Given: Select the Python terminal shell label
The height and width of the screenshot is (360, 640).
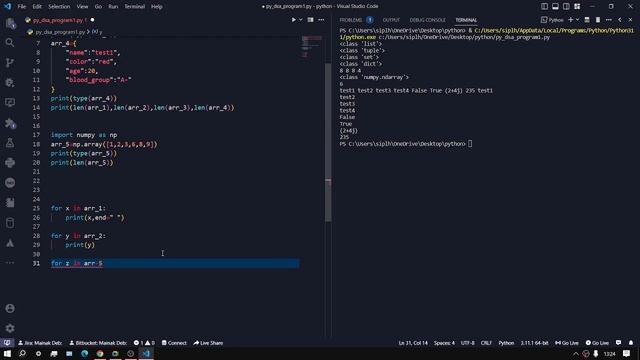Looking at the screenshot, I should (x=552, y=20).
